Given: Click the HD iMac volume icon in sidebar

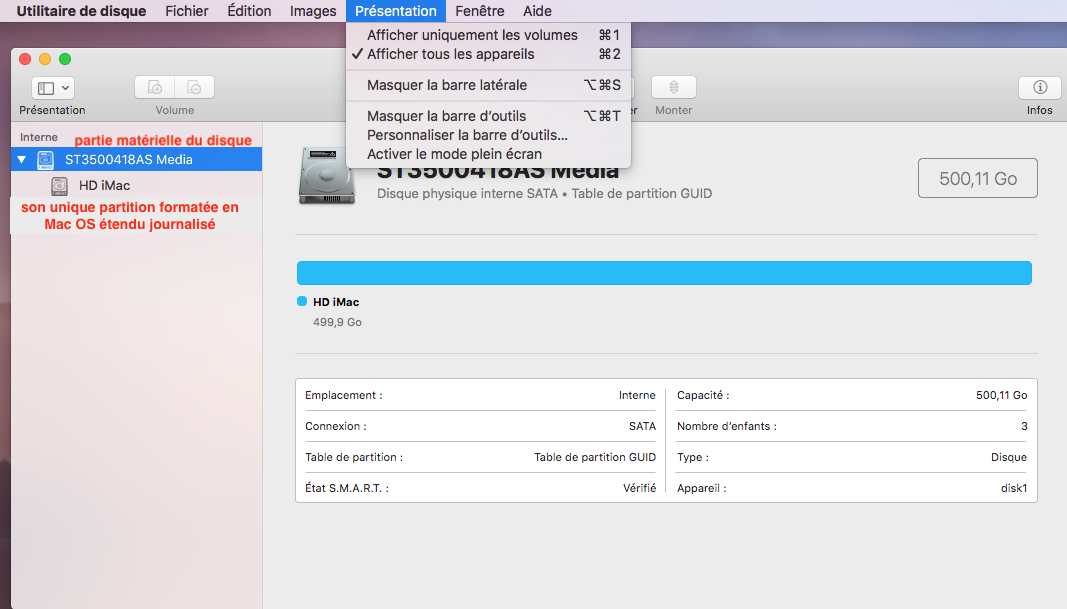Looking at the screenshot, I should [x=61, y=186].
